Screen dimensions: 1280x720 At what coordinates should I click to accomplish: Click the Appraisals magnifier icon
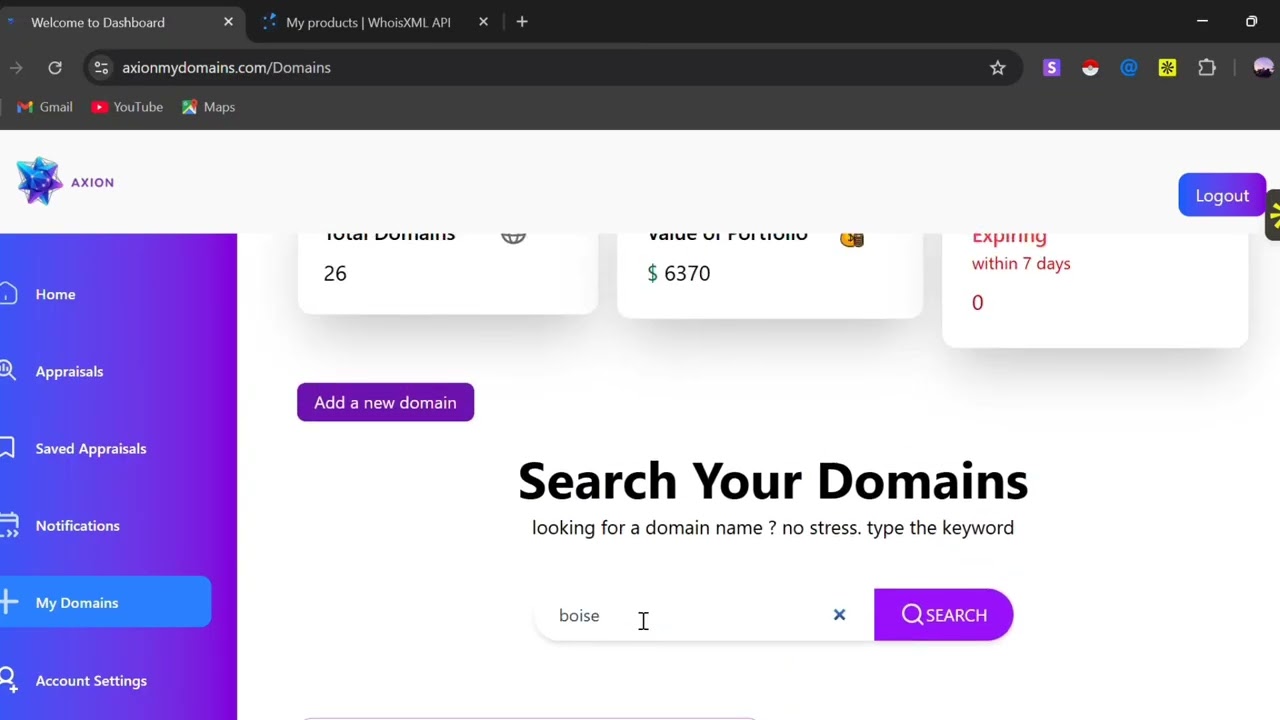click(8, 371)
